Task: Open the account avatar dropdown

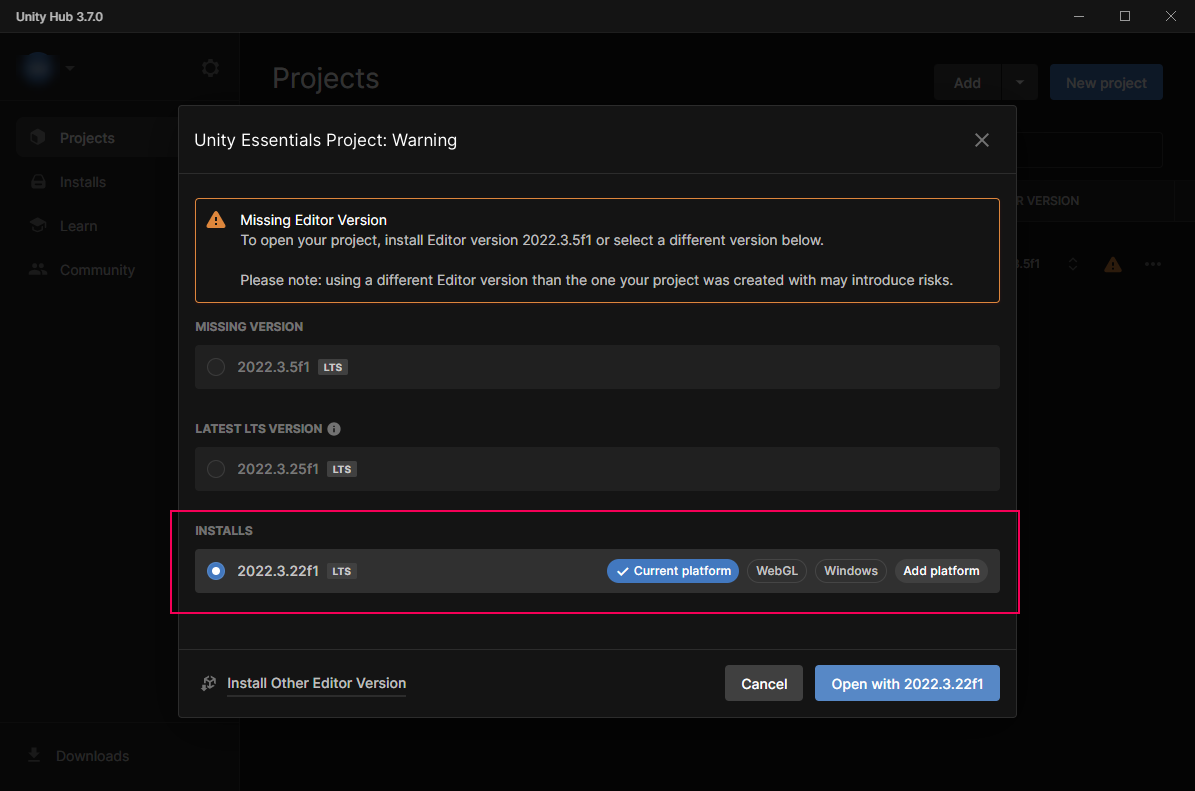Action: tap(47, 68)
